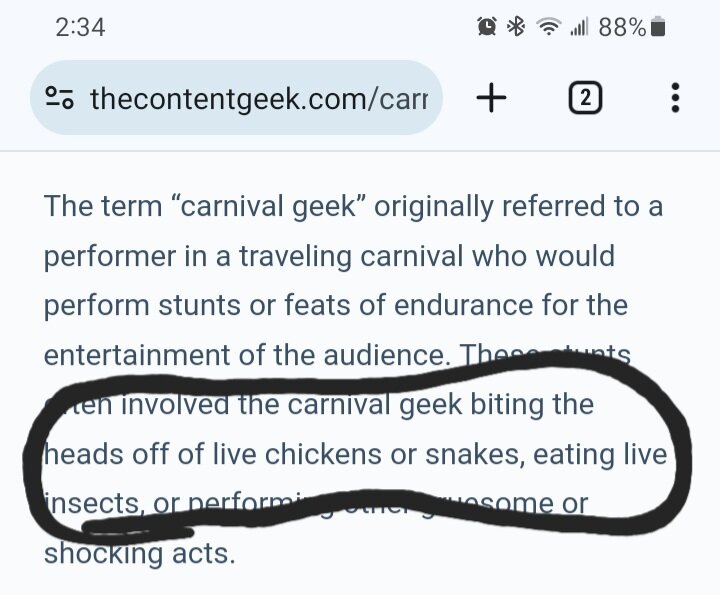Tap the quoted "carnival geek" phrase
This screenshot has width=720, height=595.
tap(268, 206)
